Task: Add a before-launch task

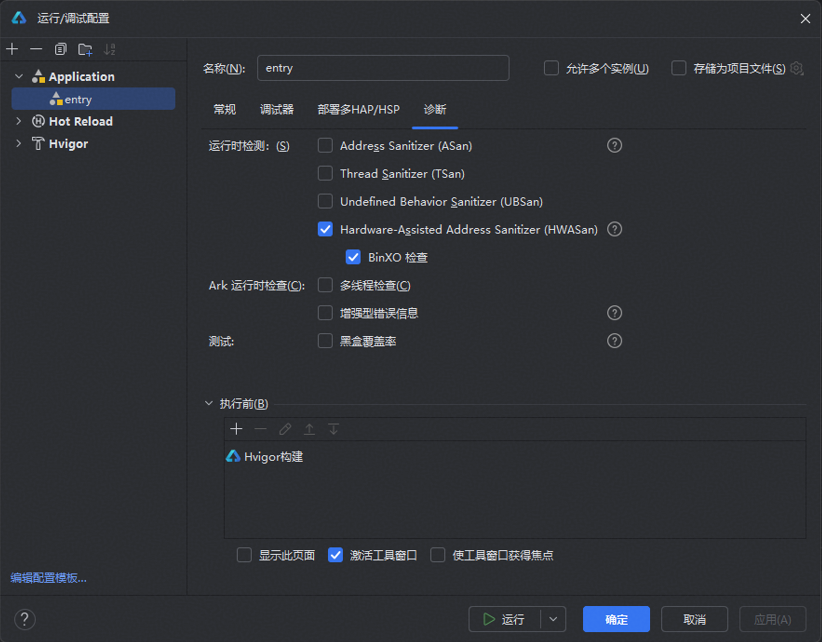Action: click(x=236, y=429)
